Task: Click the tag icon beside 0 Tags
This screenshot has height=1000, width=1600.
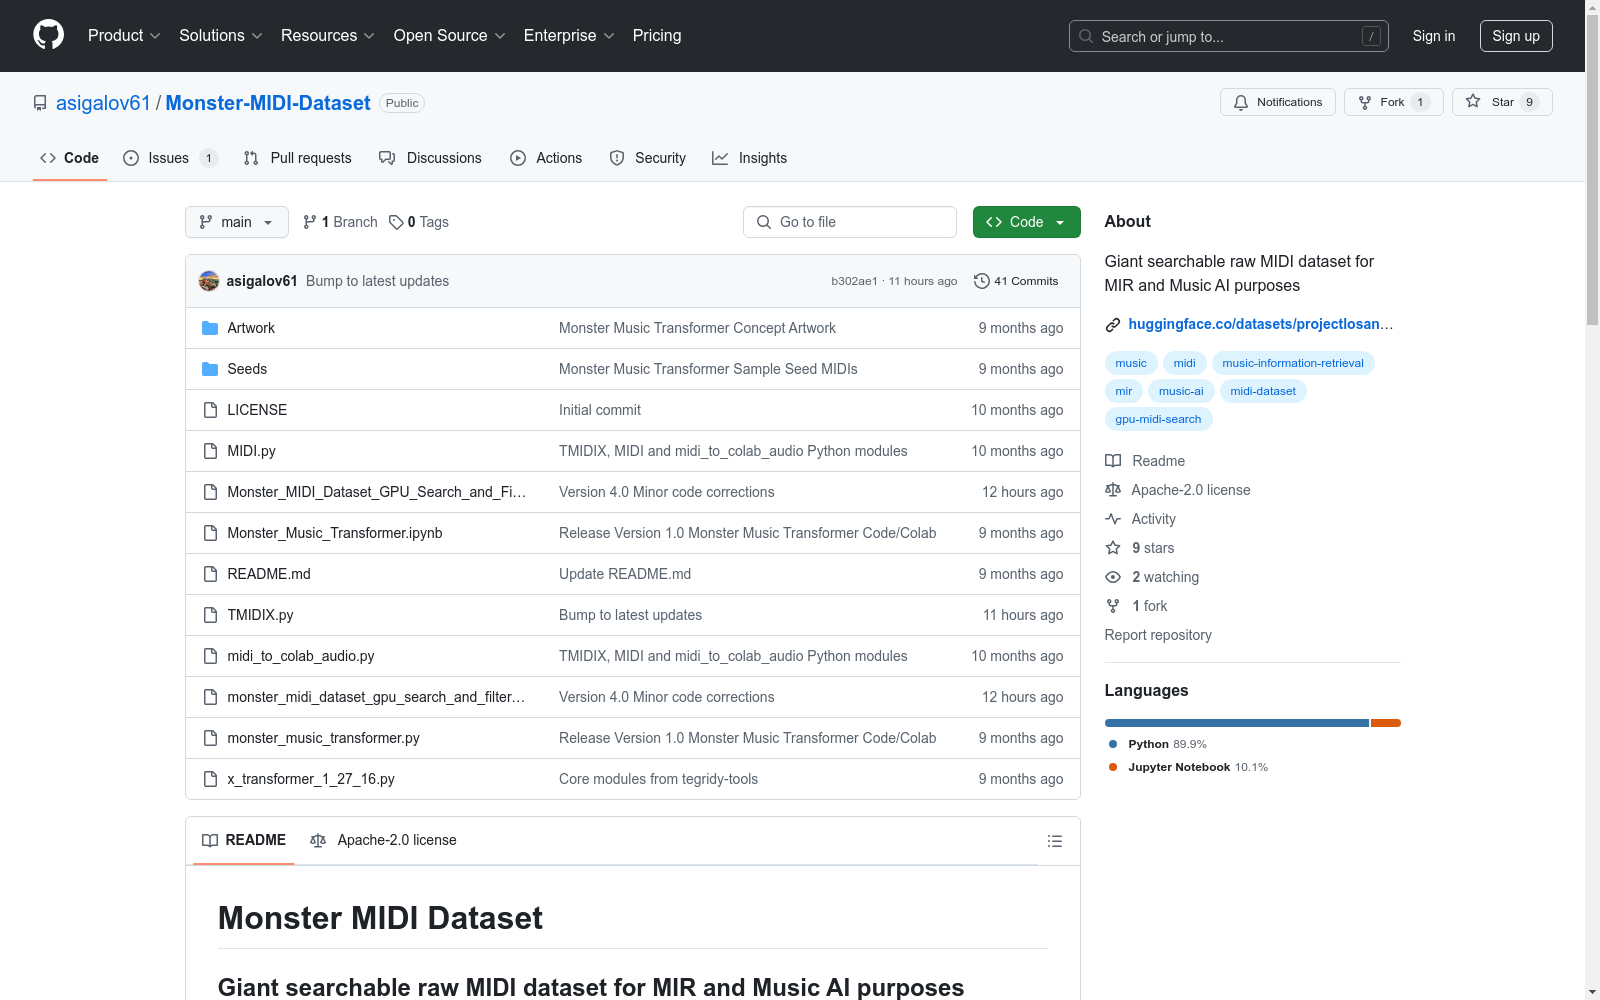Action: pos(396,222)
